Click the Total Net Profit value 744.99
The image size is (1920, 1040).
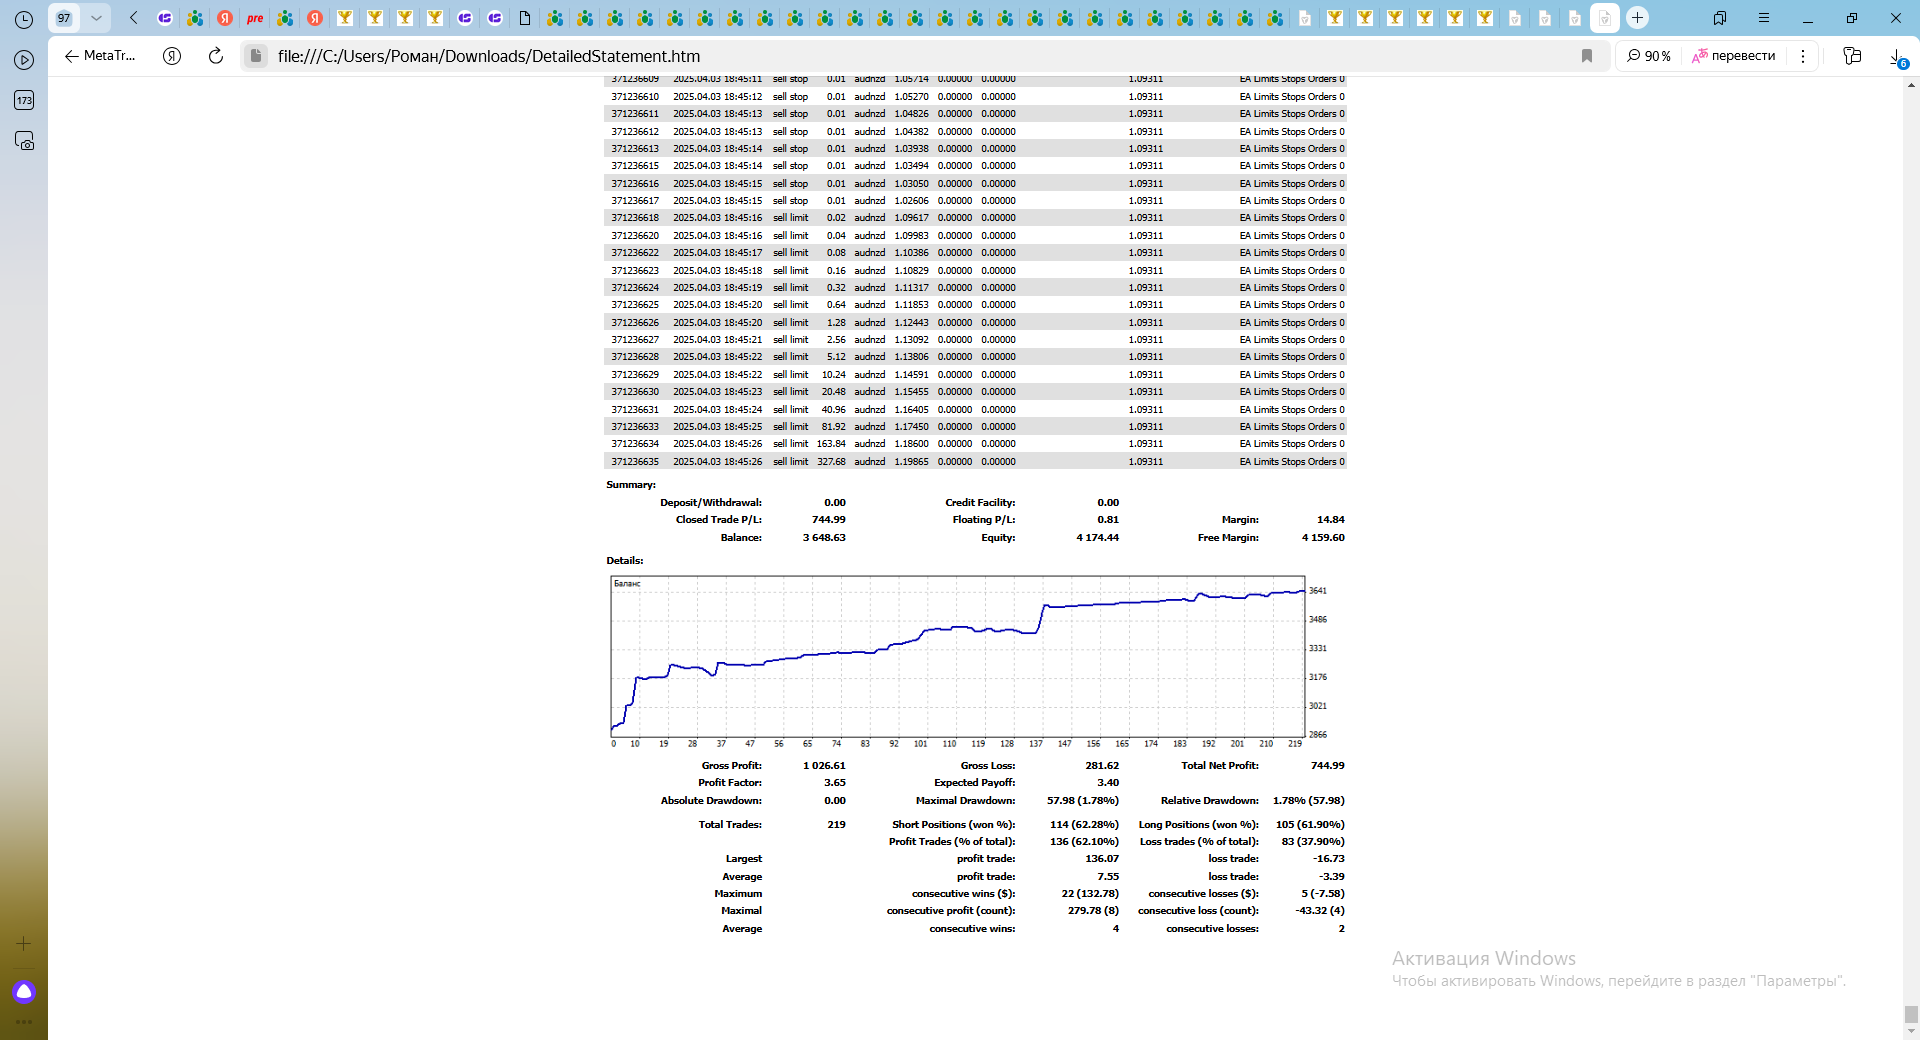pos(1328,766)
